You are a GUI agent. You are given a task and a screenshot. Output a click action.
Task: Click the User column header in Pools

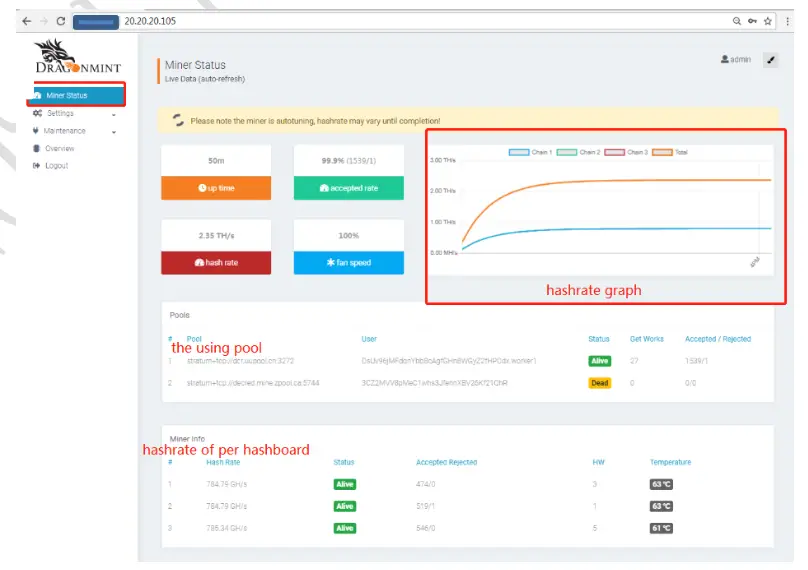[x=369, y=339]
